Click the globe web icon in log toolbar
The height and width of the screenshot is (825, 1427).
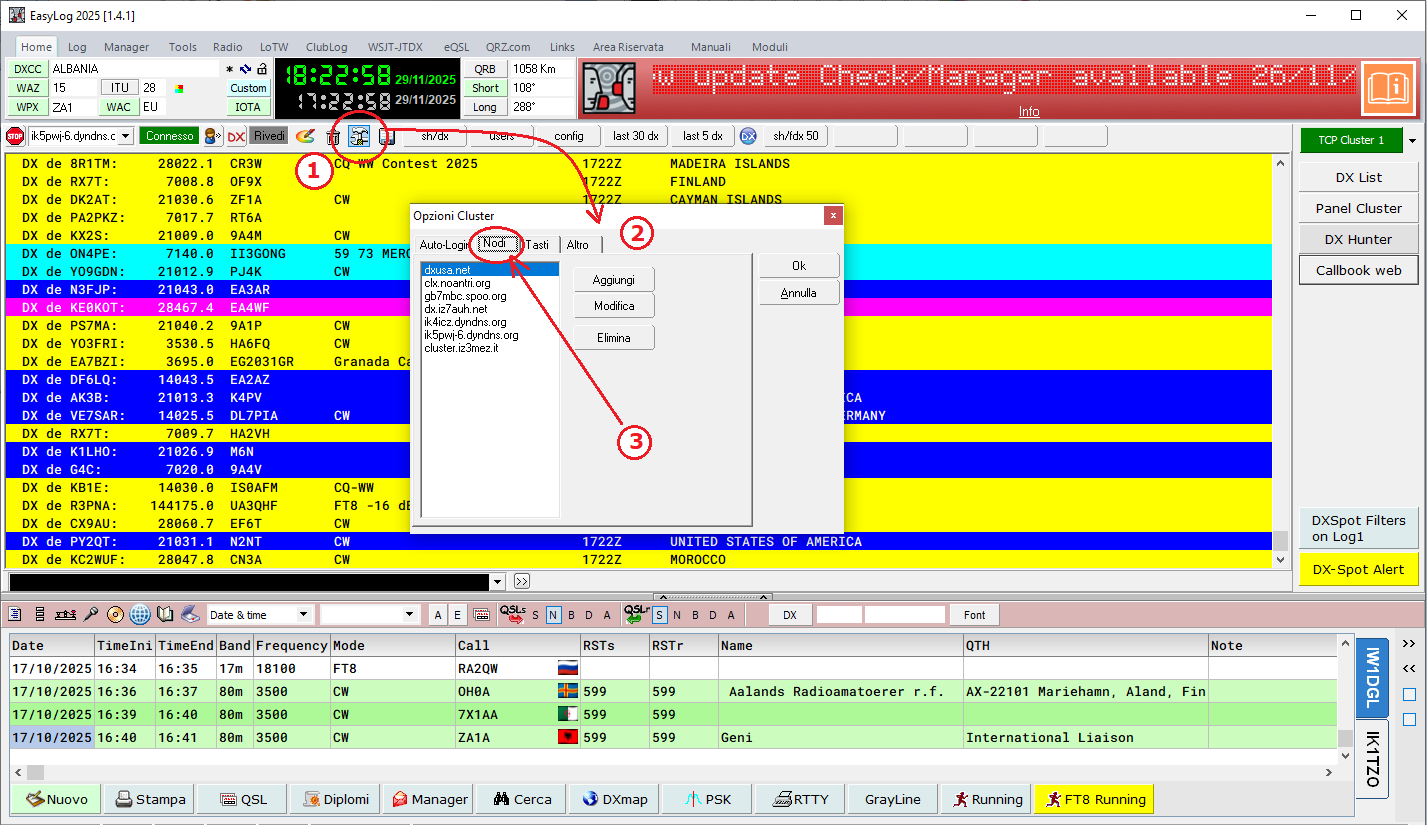point(140,615)
